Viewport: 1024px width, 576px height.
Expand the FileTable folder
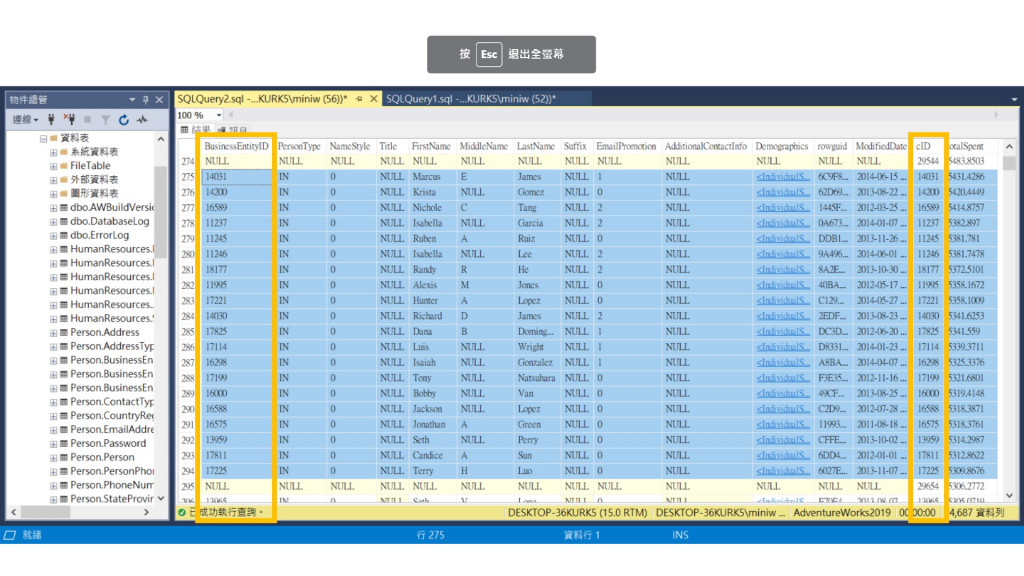pyautogui.click(x=54, y=166)
